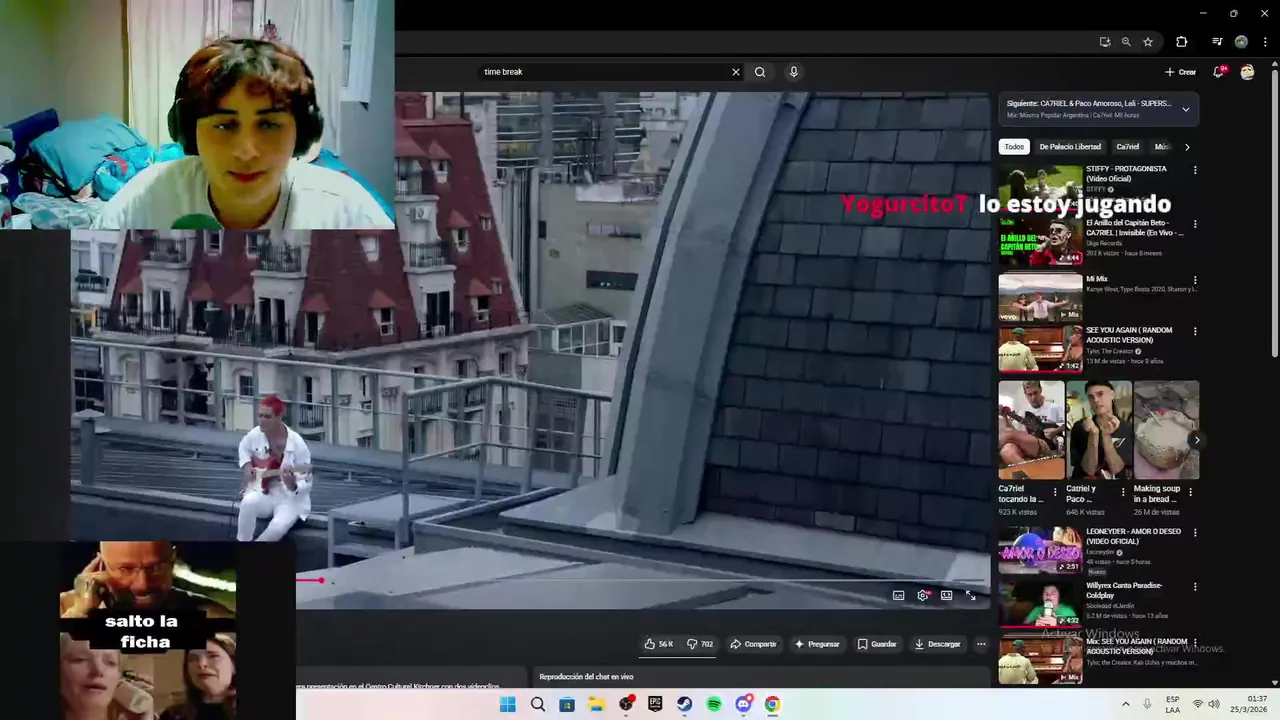
Task: Open the Crear menu button
Action: (1180, 72)
